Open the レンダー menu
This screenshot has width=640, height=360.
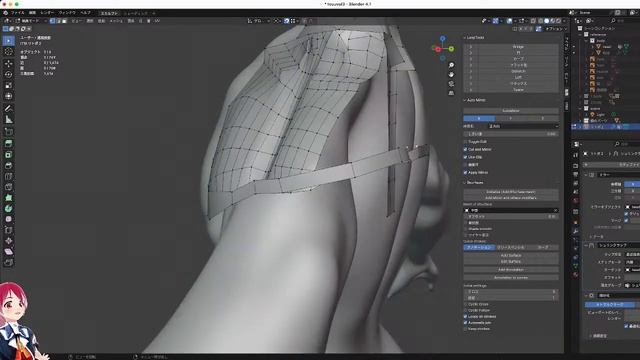pos(47,13)
